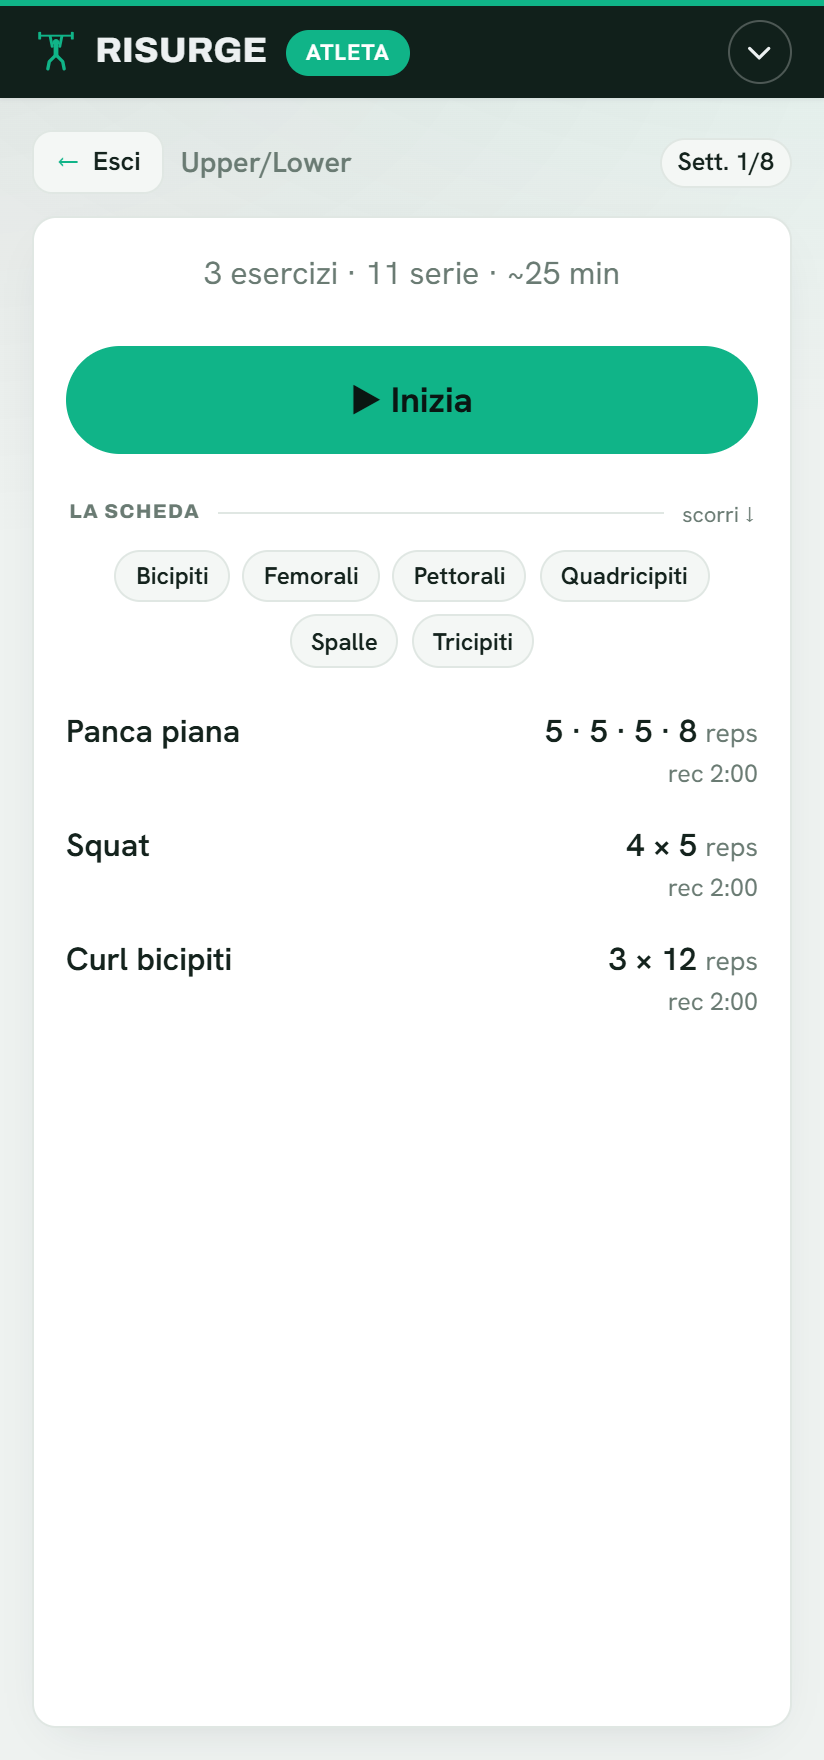
Task: Click the ATLETA role badge
Action: point(348,53)
